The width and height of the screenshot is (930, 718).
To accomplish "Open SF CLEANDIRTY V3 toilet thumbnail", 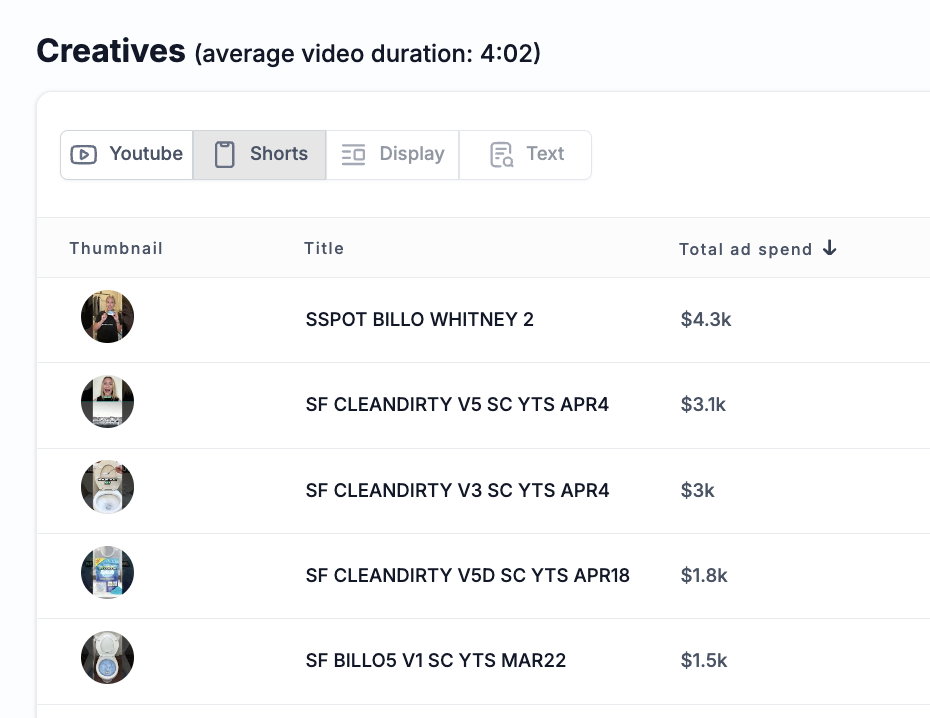I will [x=107, y=487].
